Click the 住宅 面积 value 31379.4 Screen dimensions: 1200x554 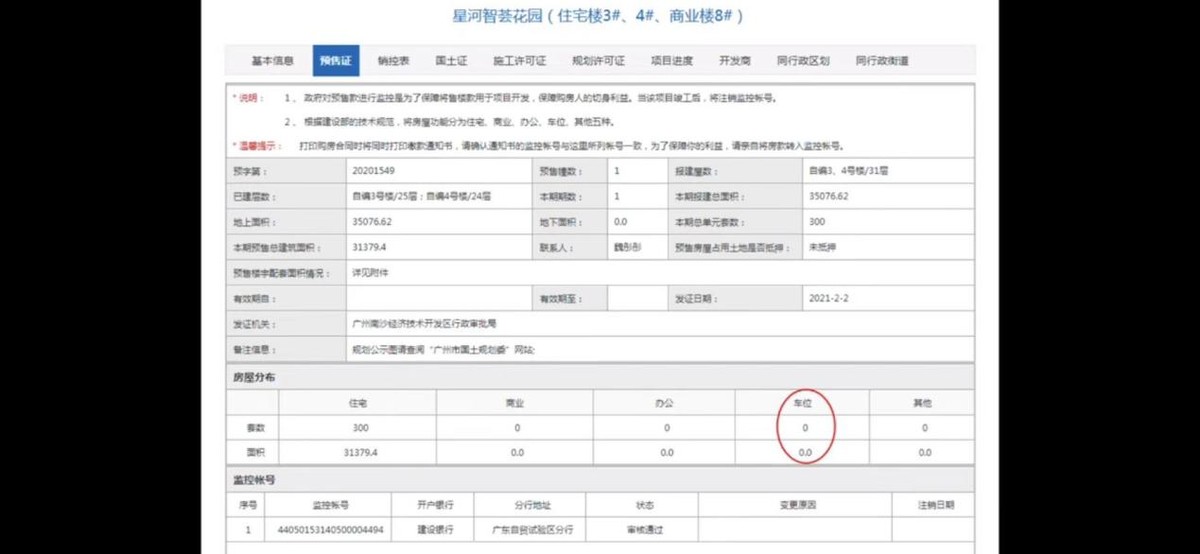pos(359,452)
